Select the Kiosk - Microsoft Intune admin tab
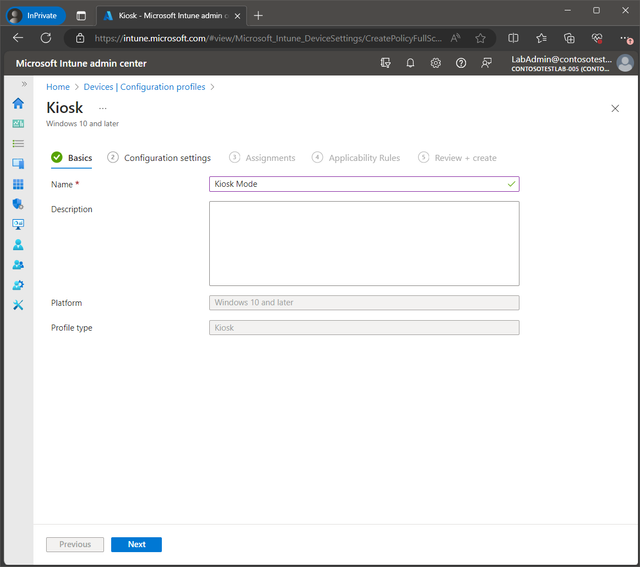Image resolution: width=640 pixels, height=567 pixels. click(x=171, y=16)
